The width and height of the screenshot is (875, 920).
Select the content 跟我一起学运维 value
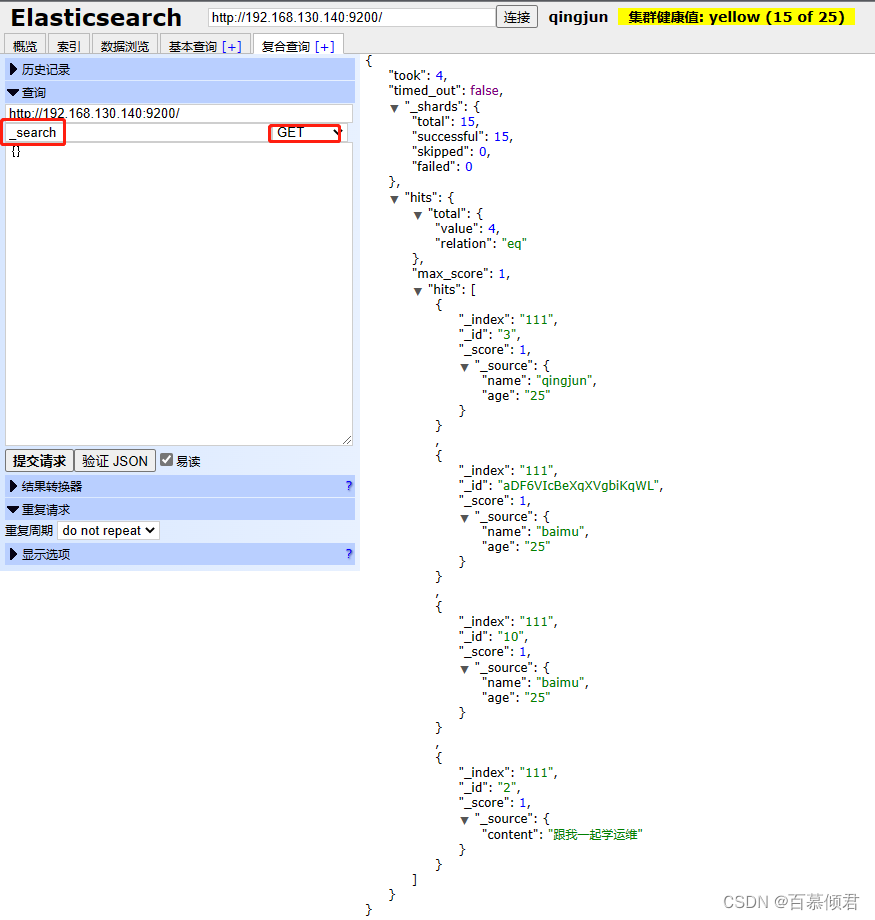[x=596, y=834]
